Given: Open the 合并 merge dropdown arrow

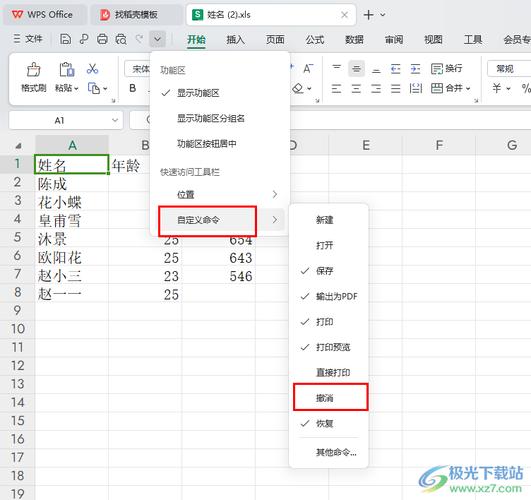Looking at the screenshot, I should click(468, 89).
